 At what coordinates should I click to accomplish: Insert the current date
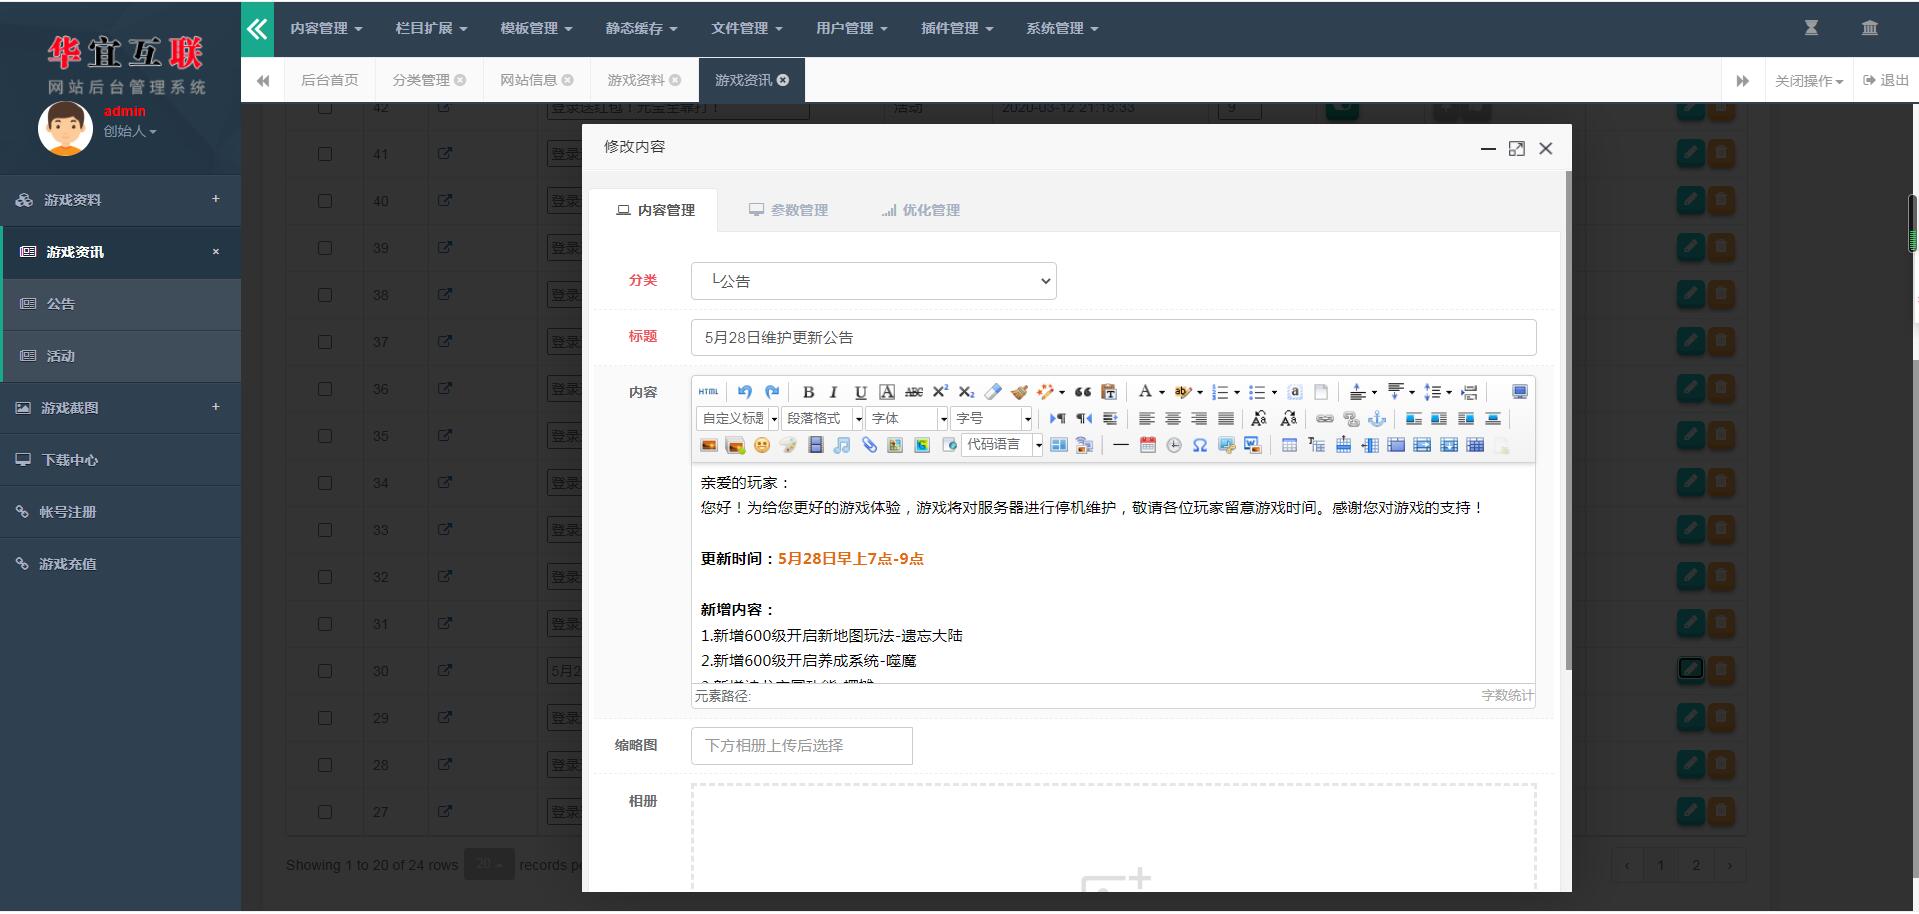1147,445
